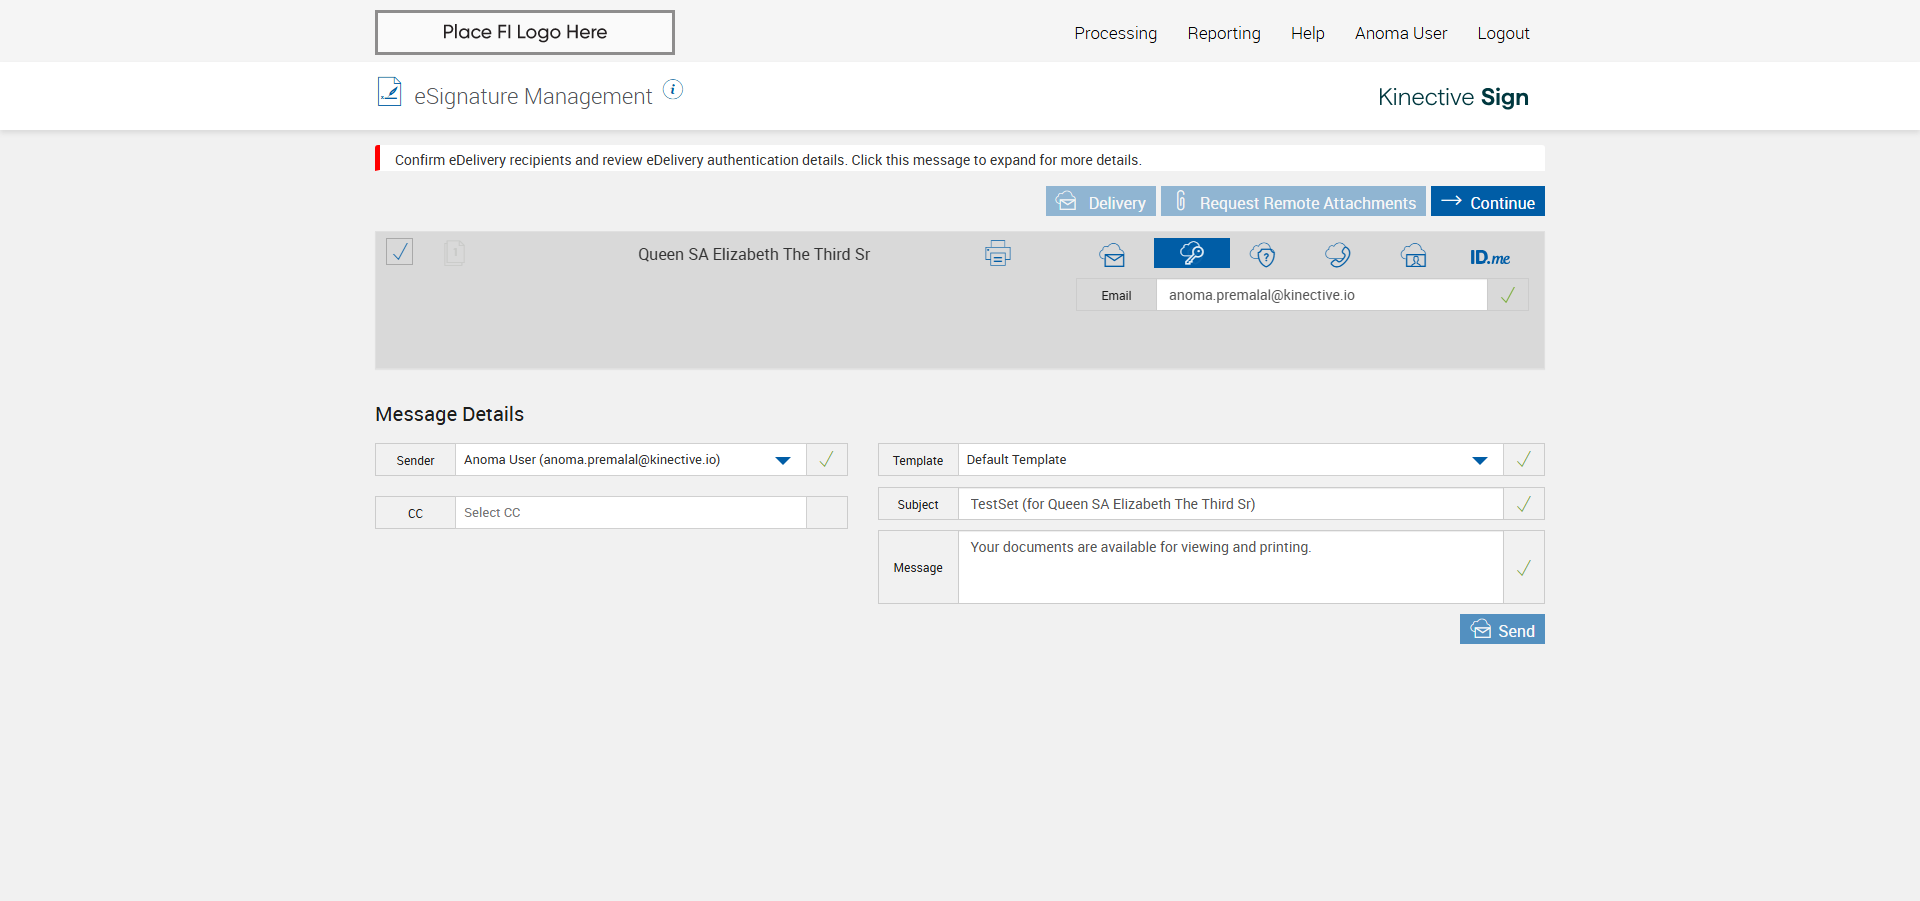Image resolution: width=1920 pixels, height=901 pixels.
Task: Choose the phone authentication icon
Action: [x=1337, y=255]
